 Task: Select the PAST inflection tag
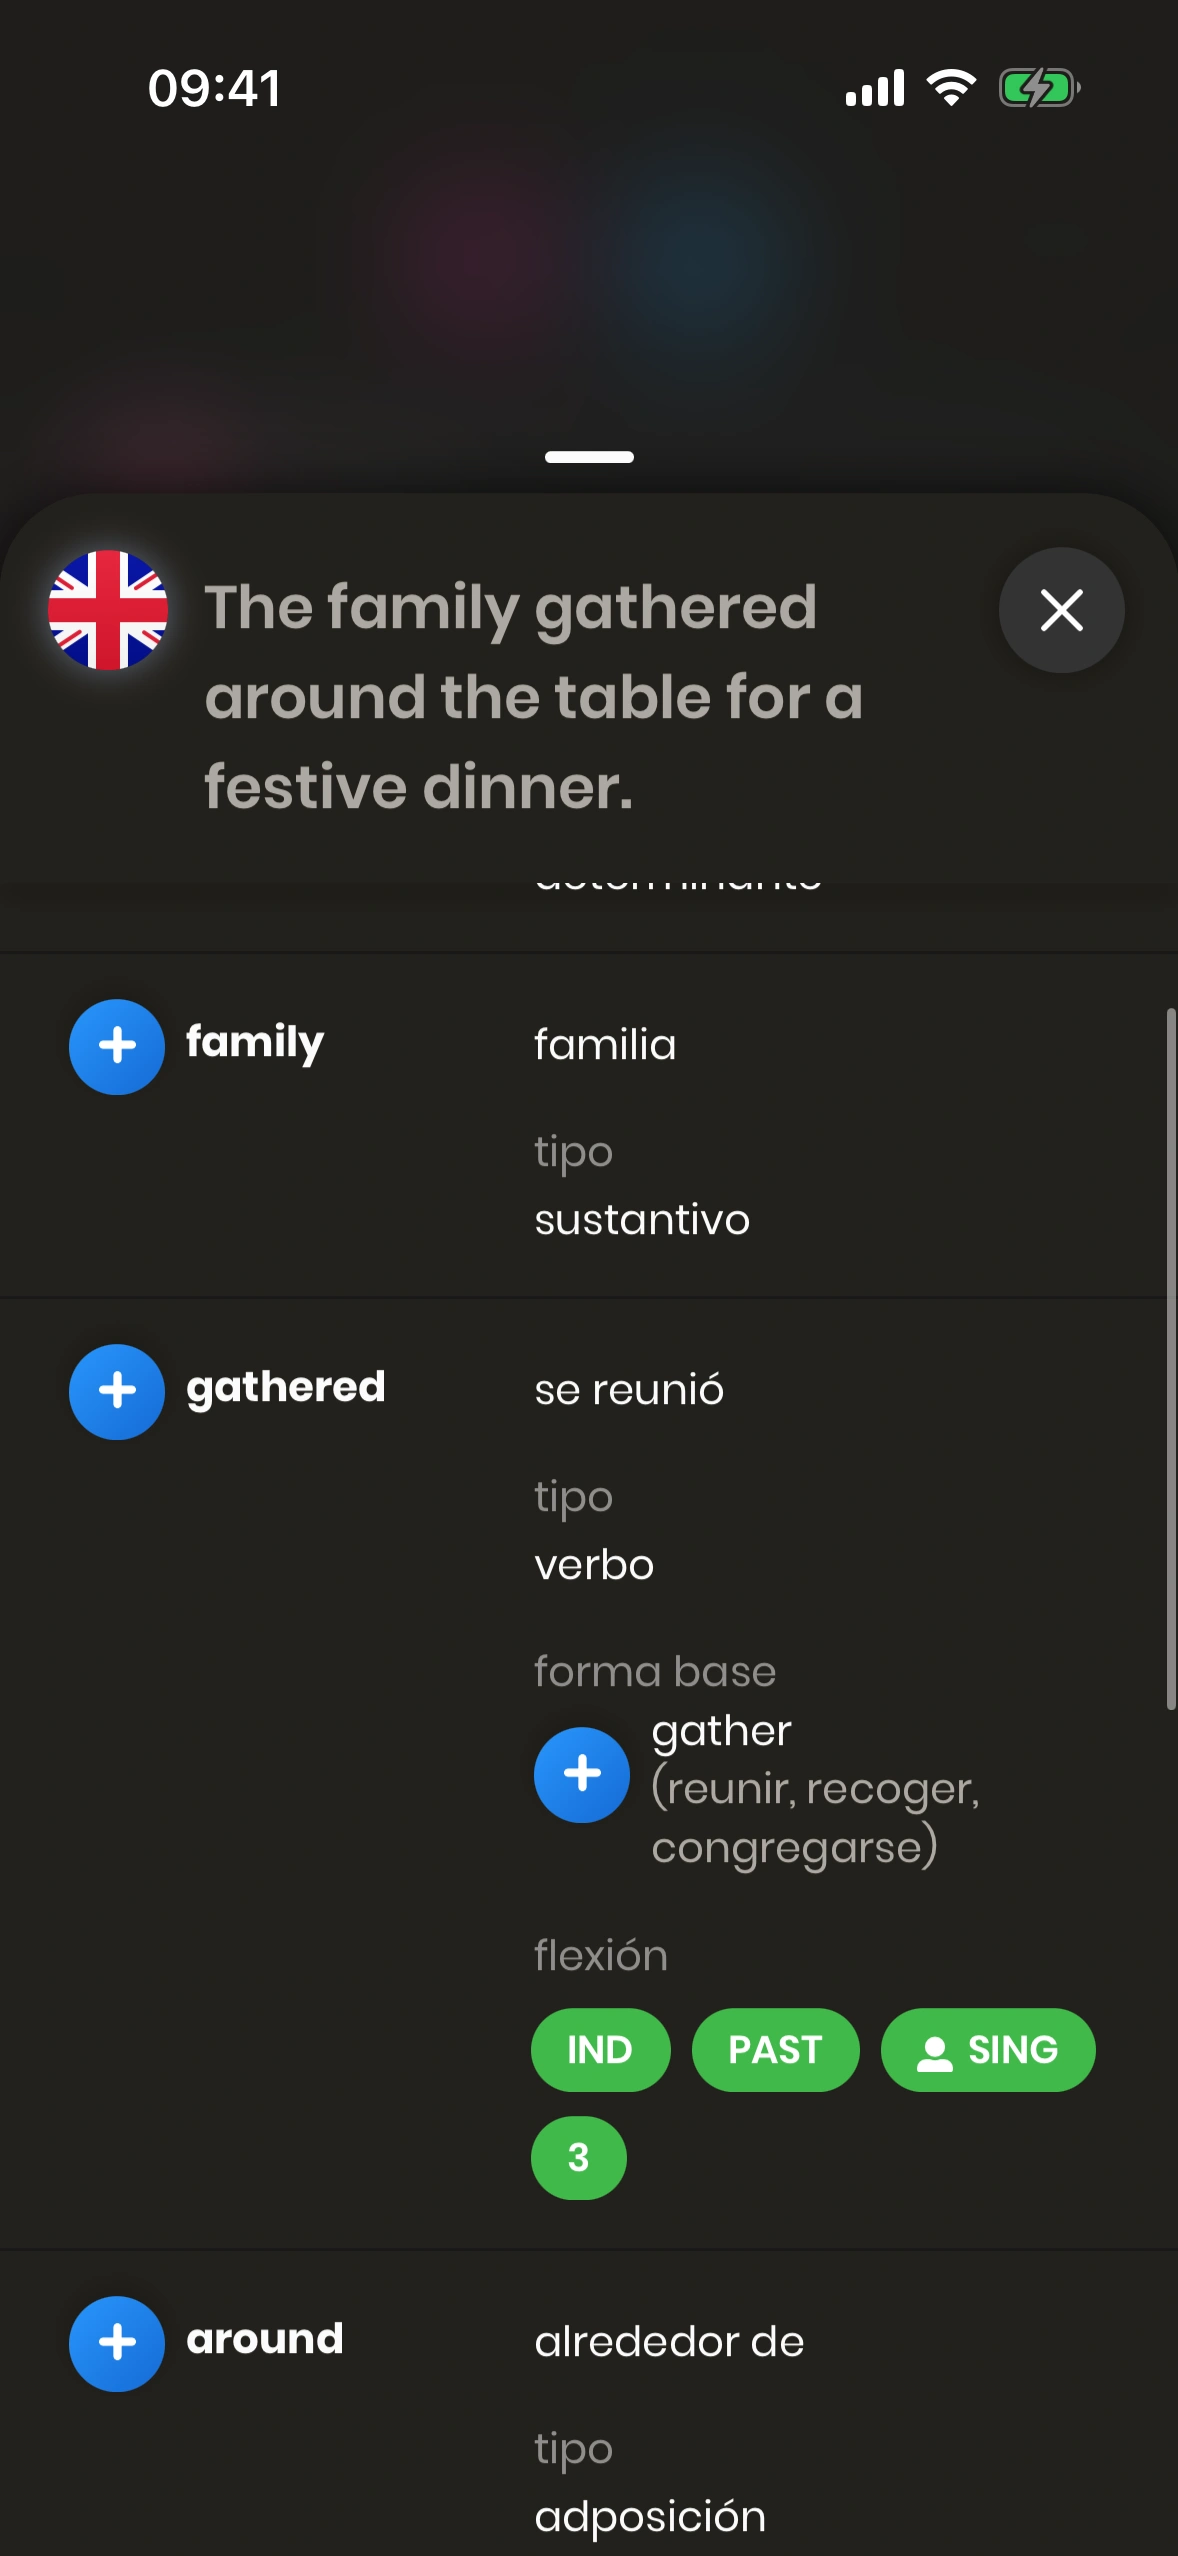pos(775,2050)
